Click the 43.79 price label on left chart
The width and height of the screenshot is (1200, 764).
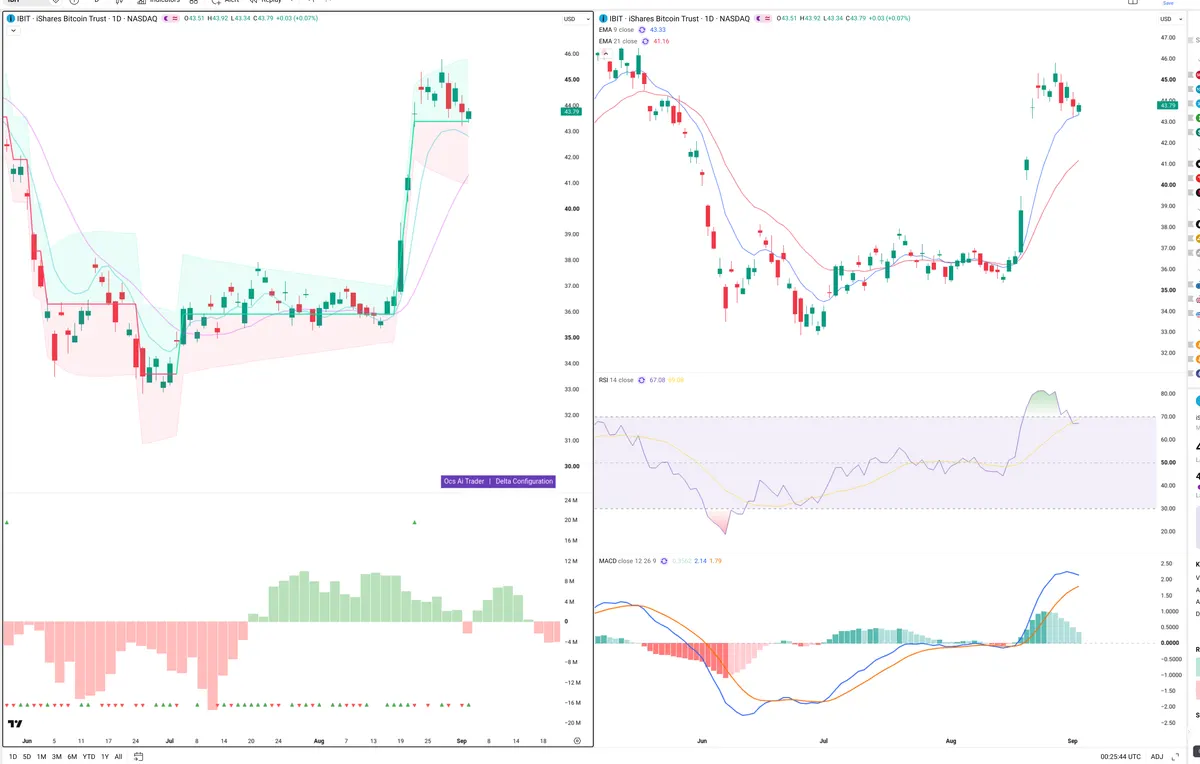pyautogui.click(x=571, y=112)
